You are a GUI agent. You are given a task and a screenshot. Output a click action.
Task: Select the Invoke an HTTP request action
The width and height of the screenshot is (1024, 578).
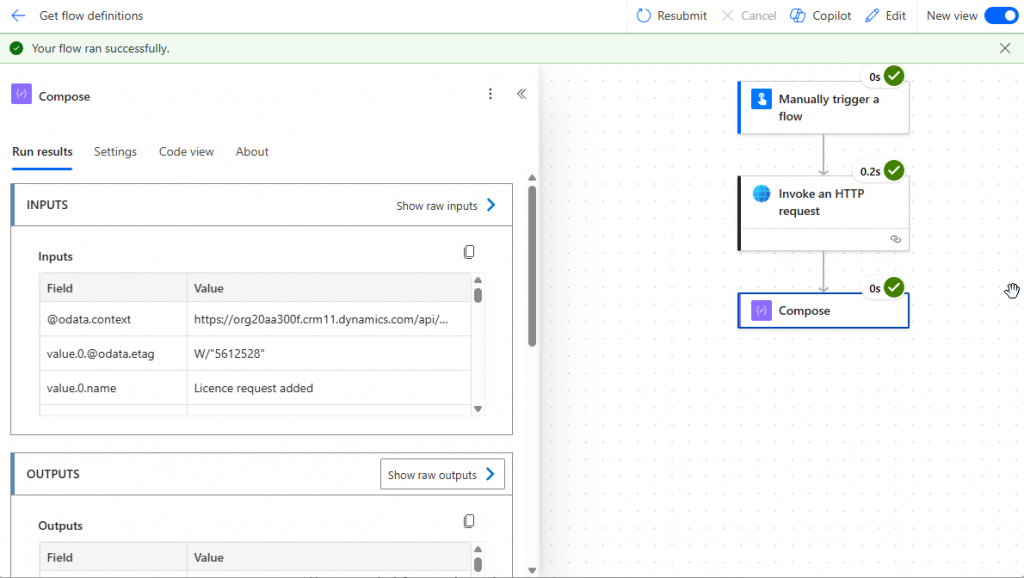823,202
